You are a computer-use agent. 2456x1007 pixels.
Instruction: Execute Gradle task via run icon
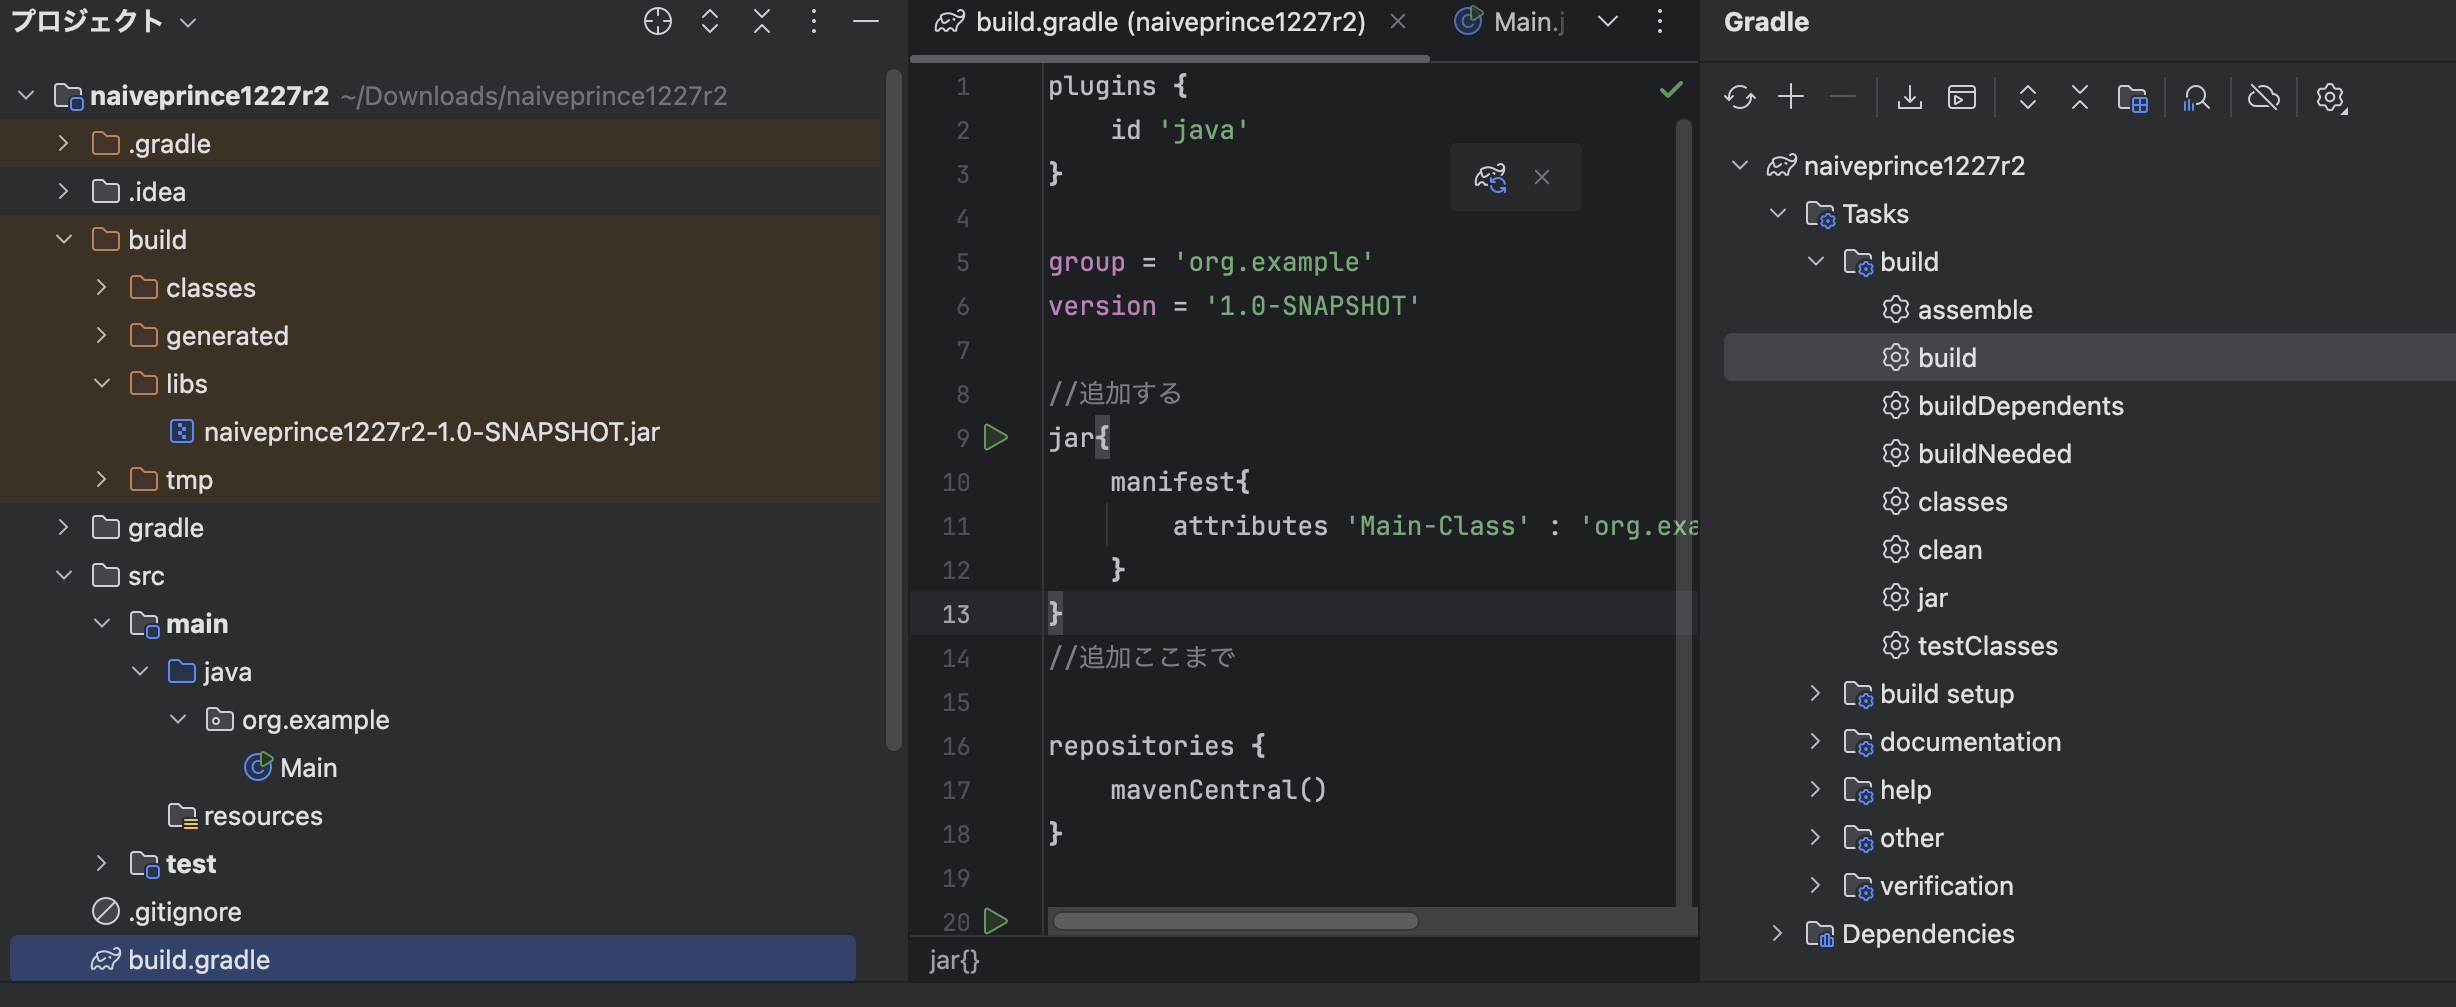[x=1961, y=97]
